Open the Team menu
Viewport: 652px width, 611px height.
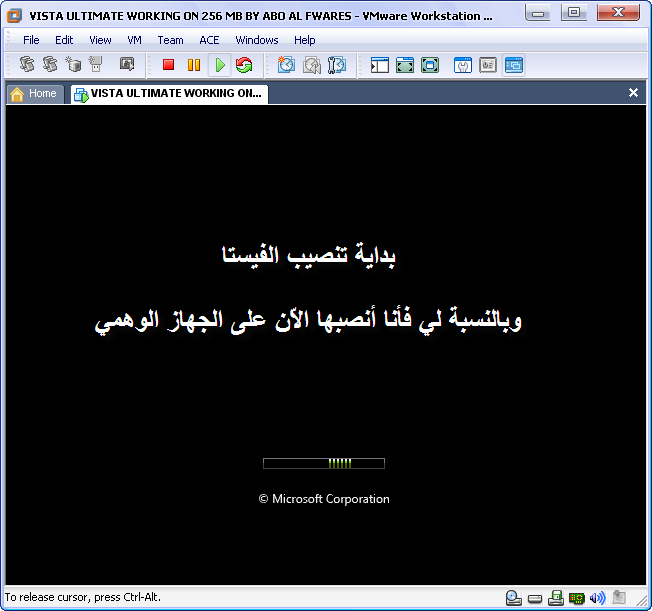170,40
